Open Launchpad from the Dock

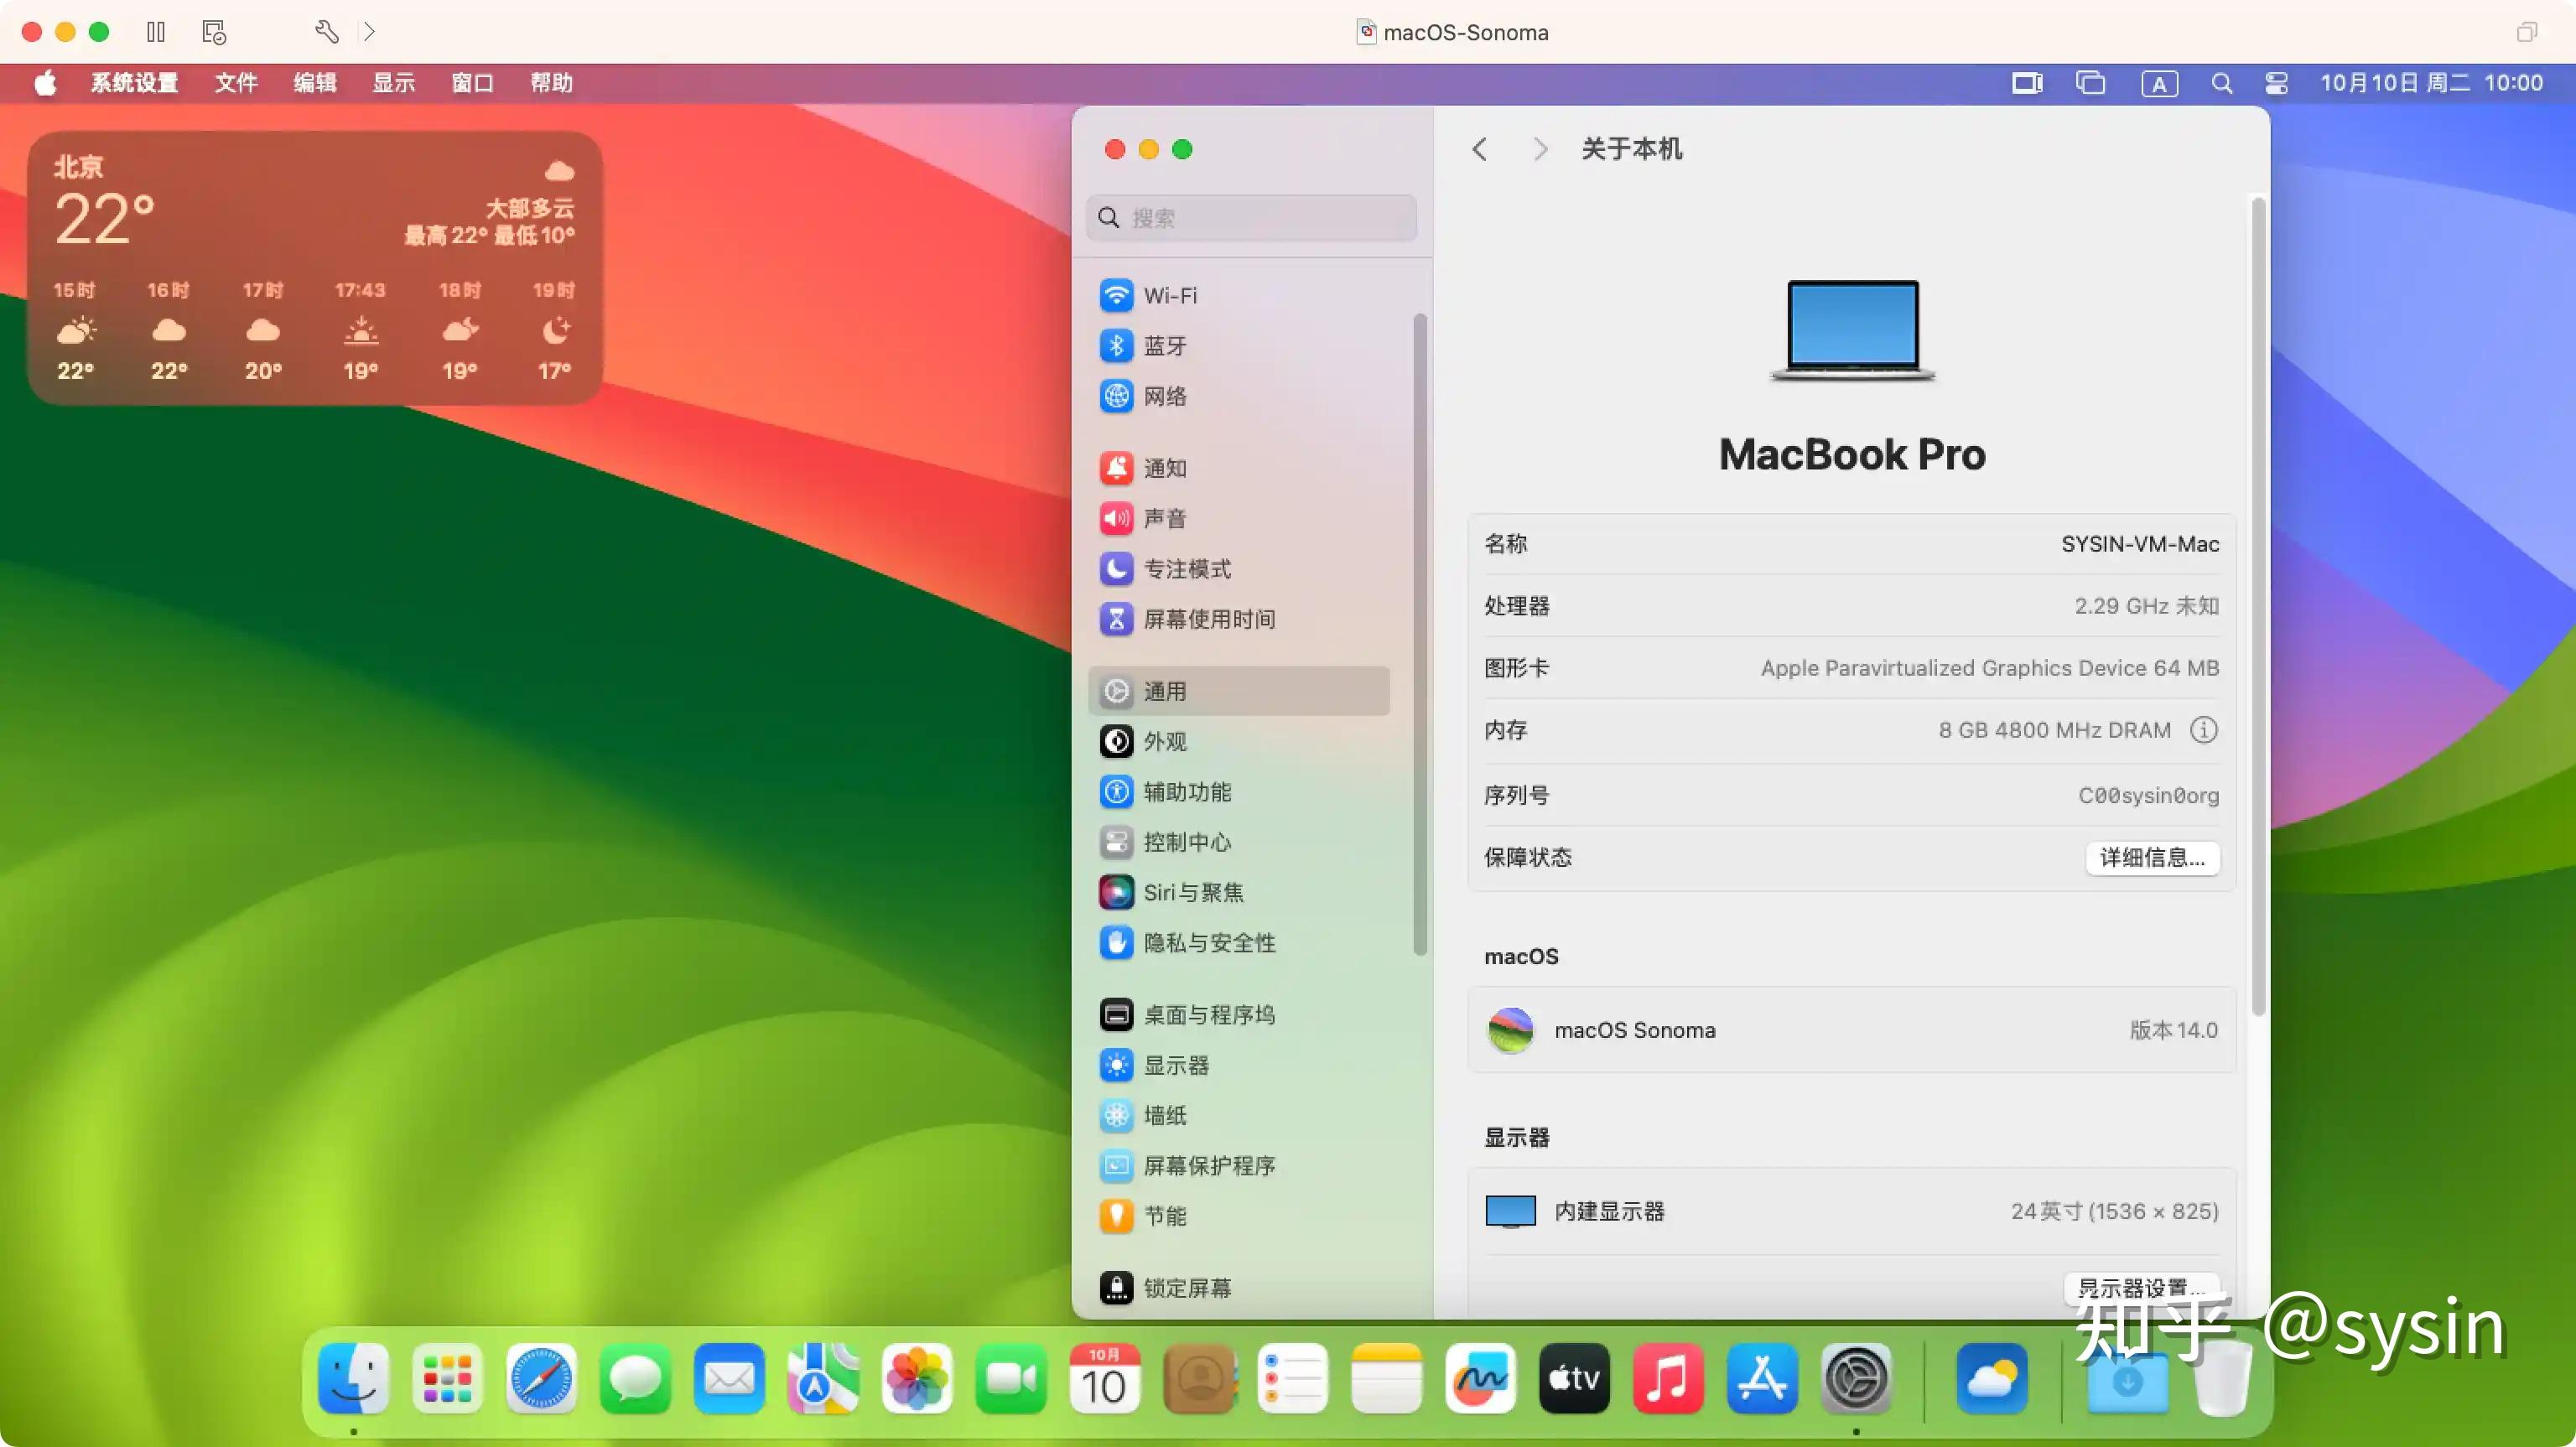tap(446, 1379)
